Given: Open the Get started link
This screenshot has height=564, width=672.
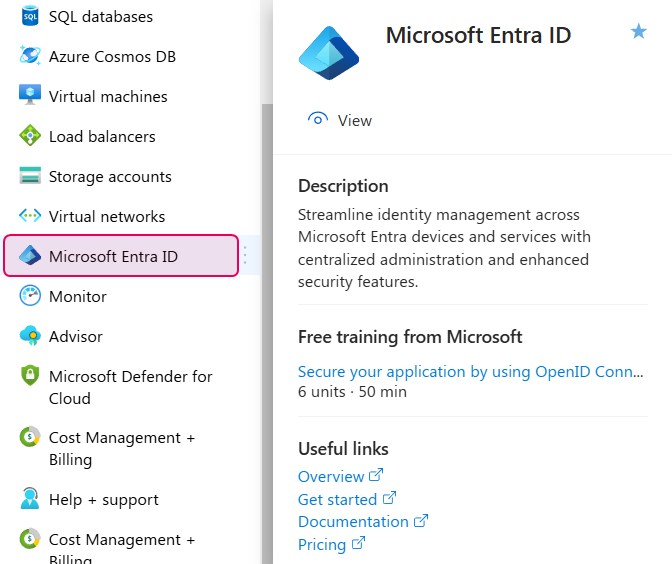Looking at the screenshot, I should point(337,499).
